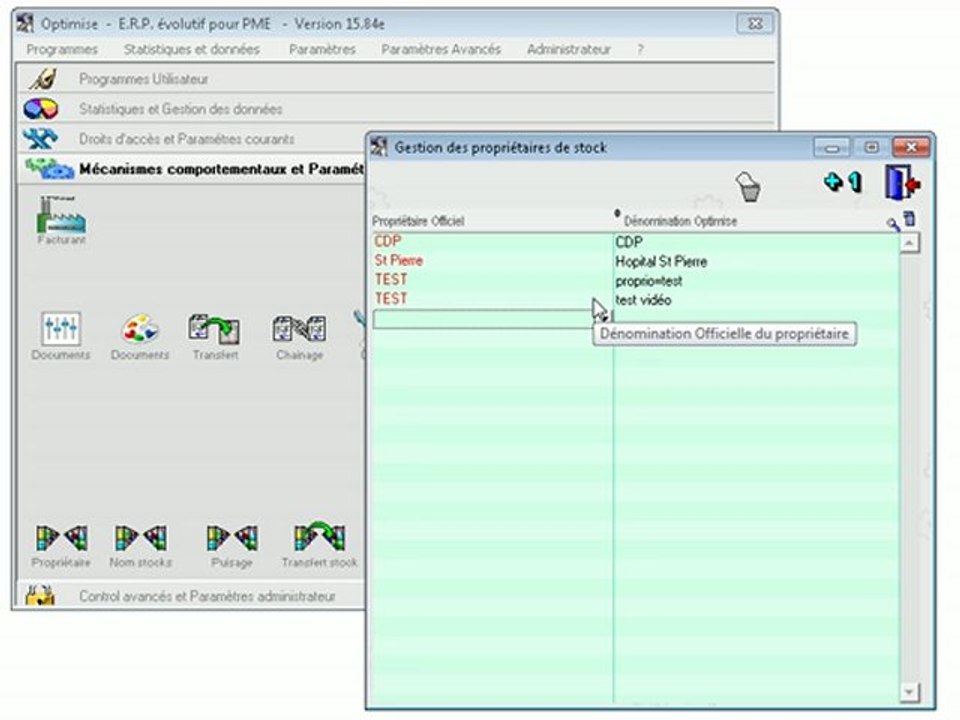
Task: Select the CDP owner cell
Action: [492, 241]
